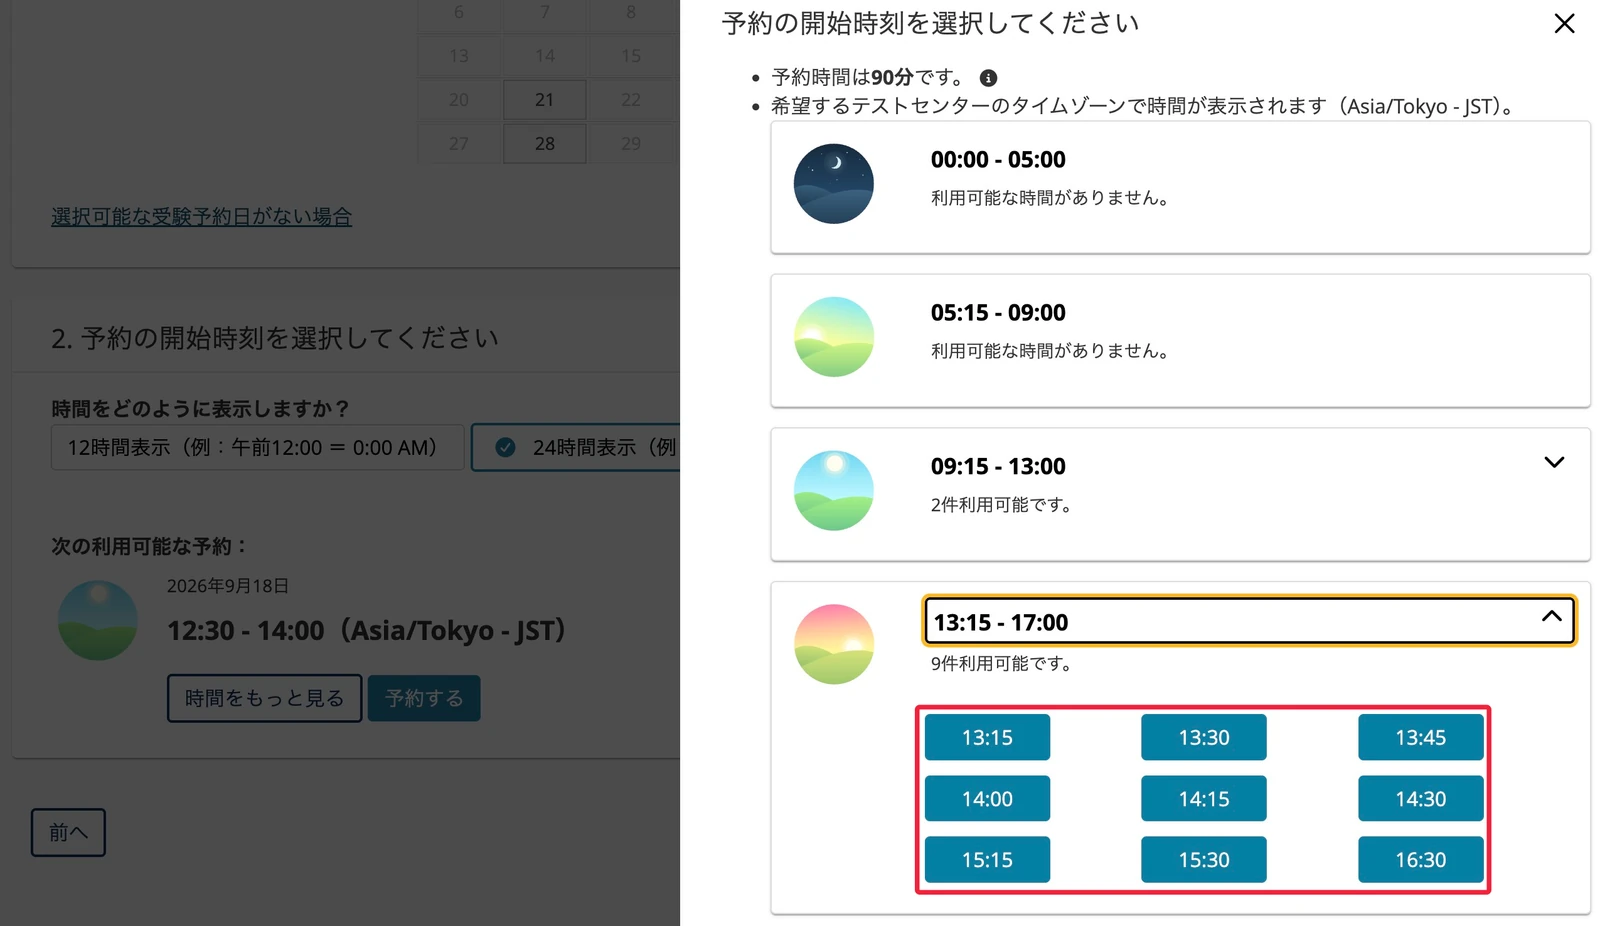
Task: Click the sunset icon for 13:15 - 17:00
Action: coord(834,644)
